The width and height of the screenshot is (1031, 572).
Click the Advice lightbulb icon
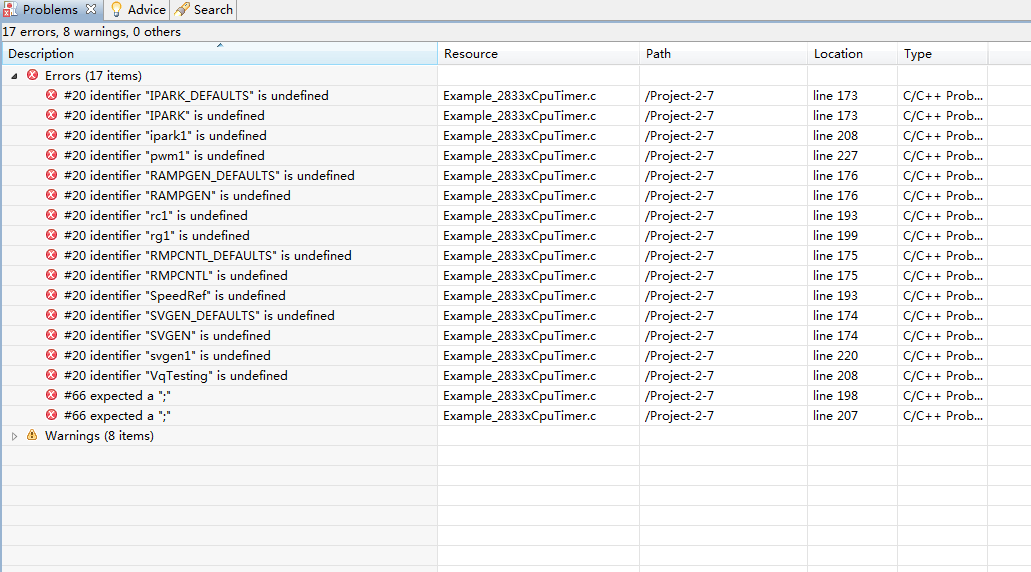coord(116,10)
